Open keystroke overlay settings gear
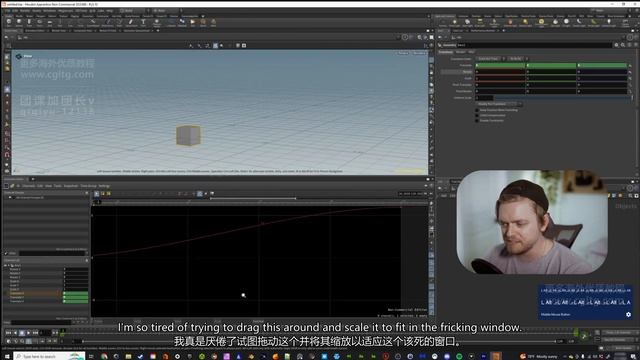 click(x=628, y=314)
